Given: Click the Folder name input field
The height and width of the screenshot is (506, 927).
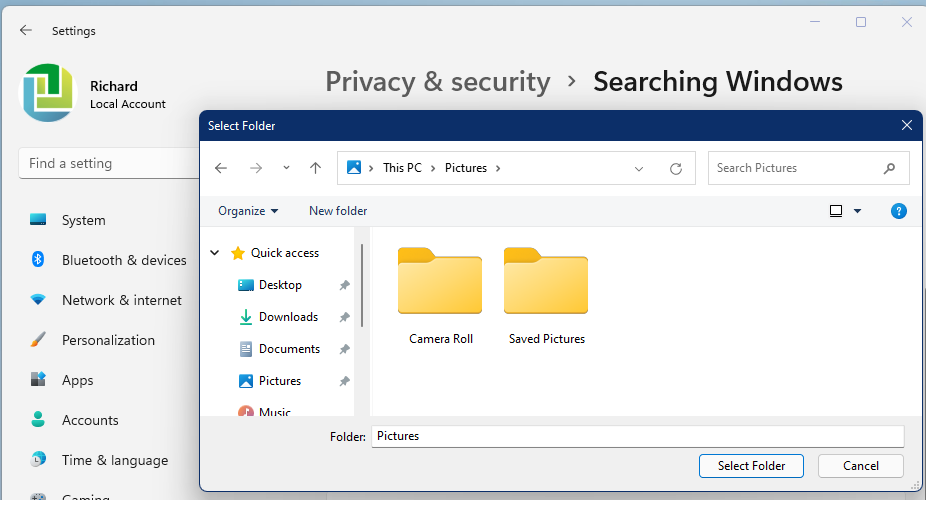Looking at the screenshot, I should pos(638,436).
